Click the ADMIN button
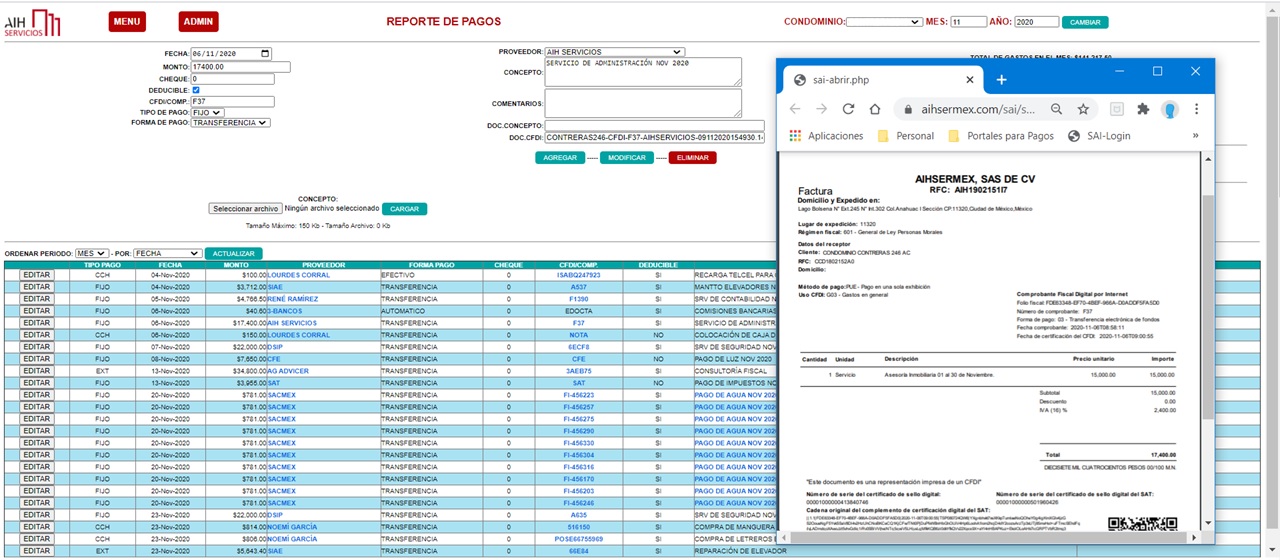Image resolution: width=1280 pixels, height=560 pixels. (x=198, y=22)
